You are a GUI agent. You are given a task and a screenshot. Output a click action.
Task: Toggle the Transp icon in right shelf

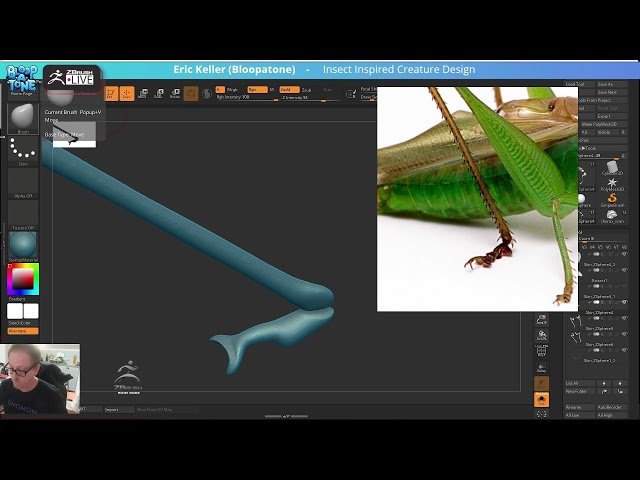pyautogui.click(x=542, y=367)
